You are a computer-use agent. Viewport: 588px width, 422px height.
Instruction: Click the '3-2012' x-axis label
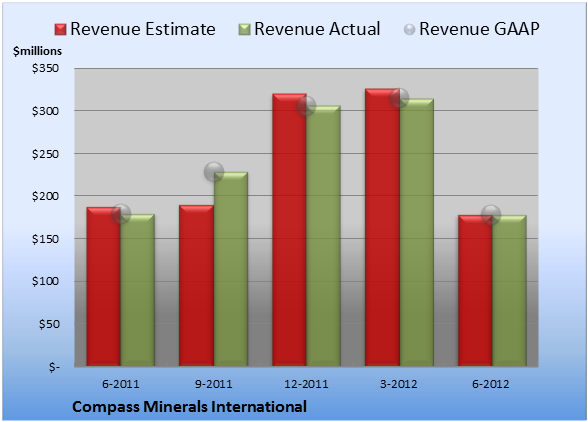399,384
